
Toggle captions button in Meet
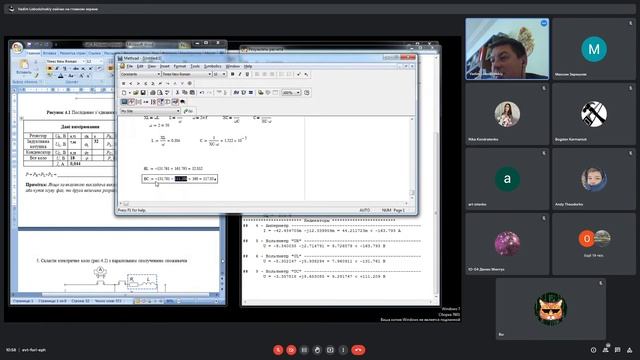click(304, 350)
